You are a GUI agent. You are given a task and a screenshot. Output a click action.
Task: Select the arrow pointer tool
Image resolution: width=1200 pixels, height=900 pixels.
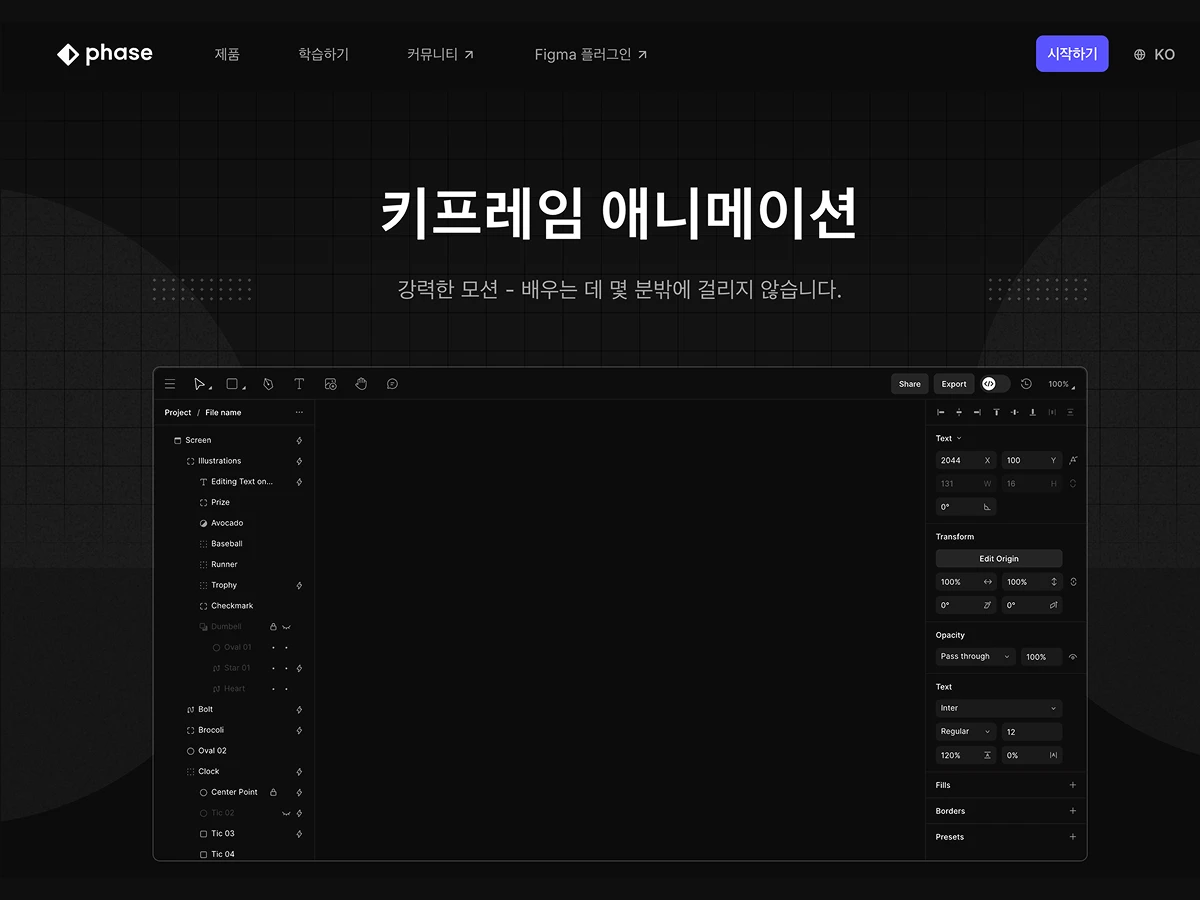tap(200, 384)
